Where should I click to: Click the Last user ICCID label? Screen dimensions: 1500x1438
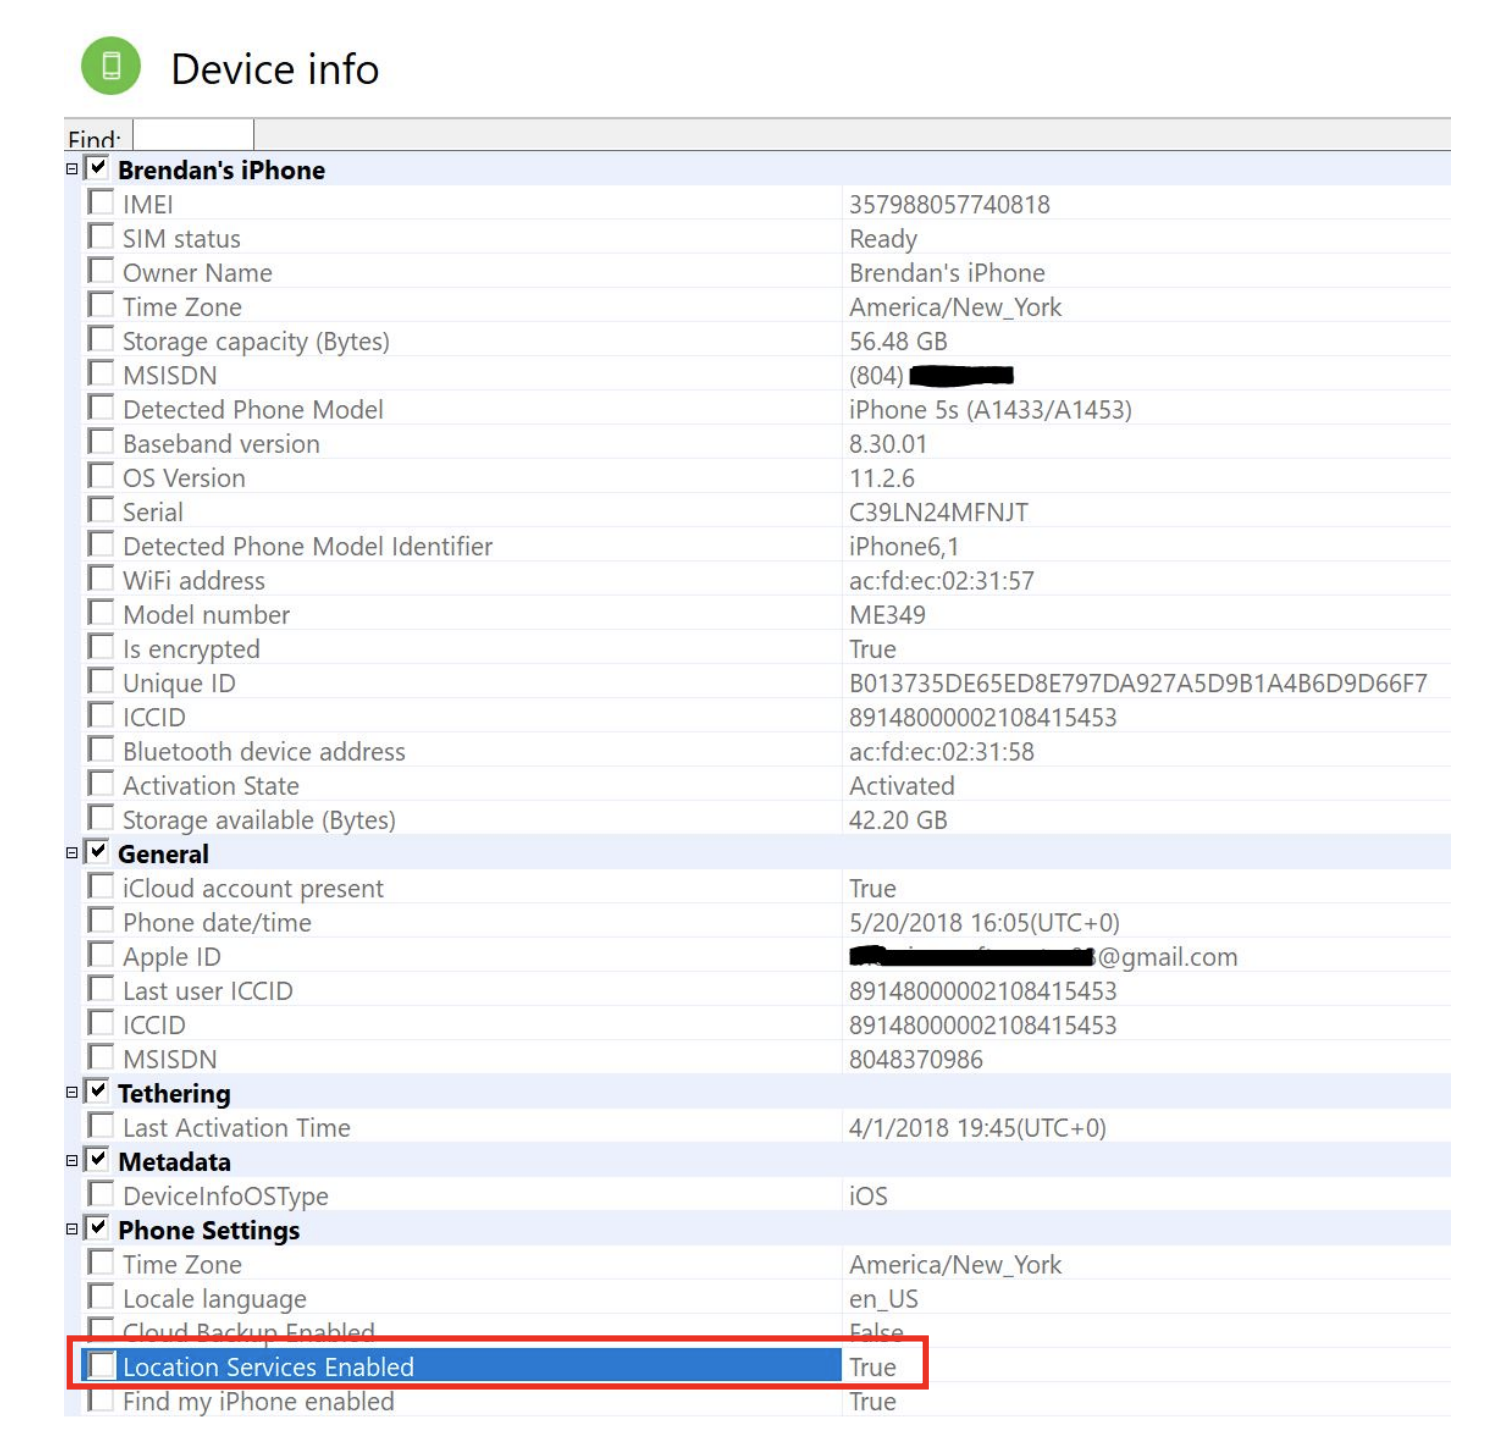[x=208, y=991]
